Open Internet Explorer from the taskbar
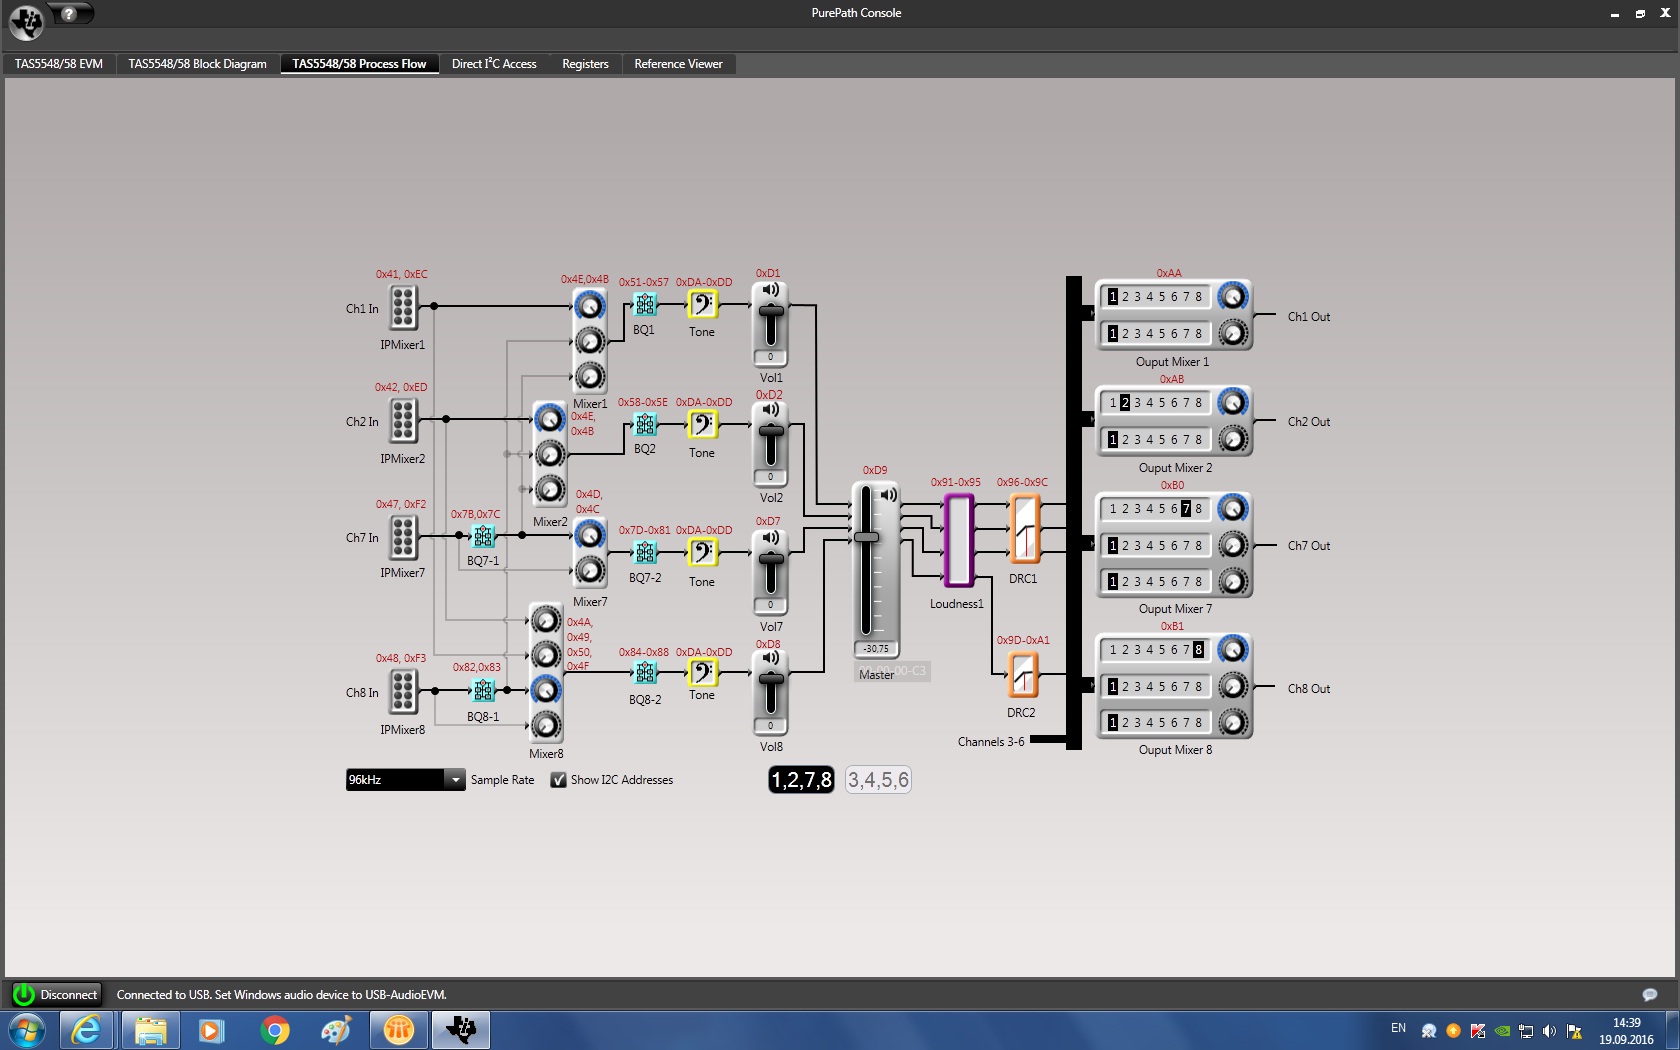The height and width of the screenshot is (1050, 1680). pyautogui.click(x=88, y=1030)
